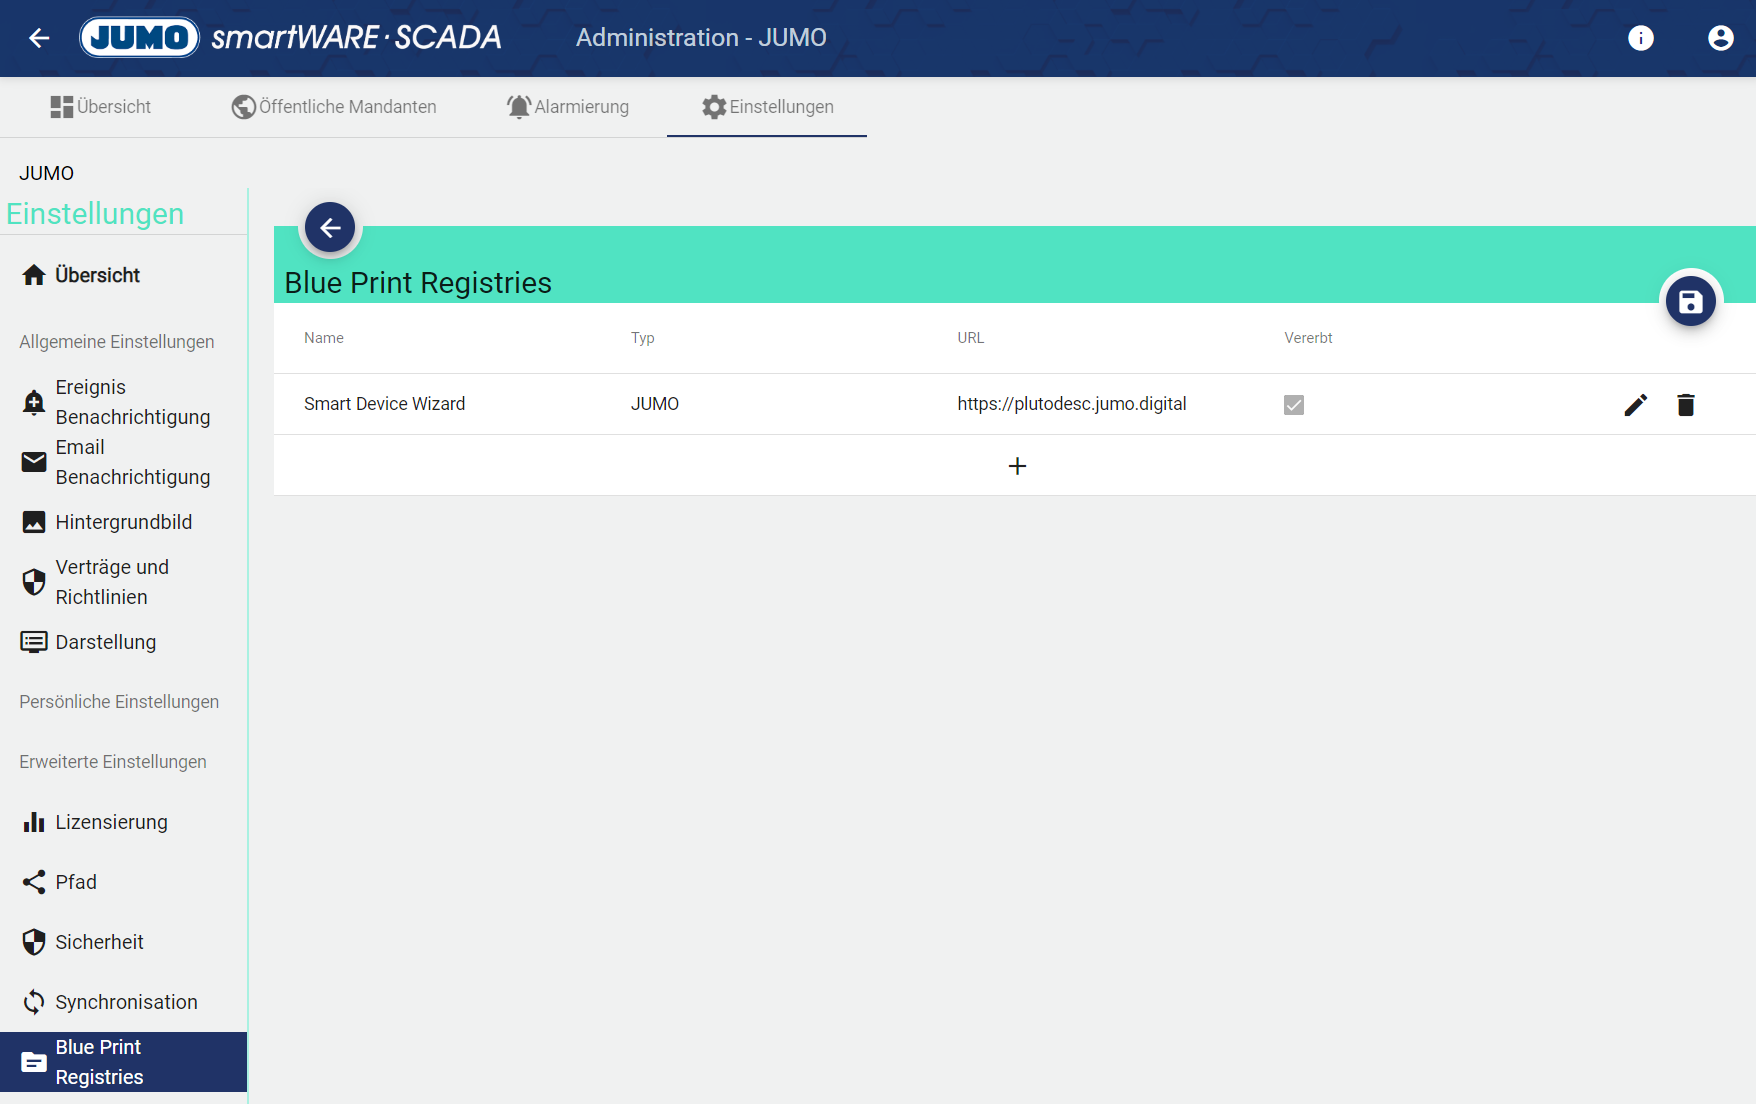The image size is (1756, 1104).
Task: Select Hintergrundbild in the sidebar
Action: tap(123, 522)
